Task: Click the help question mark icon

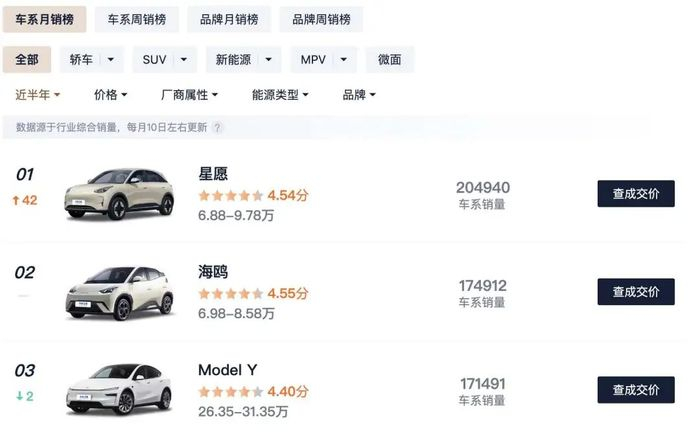Action: click(x=217, y=128)
